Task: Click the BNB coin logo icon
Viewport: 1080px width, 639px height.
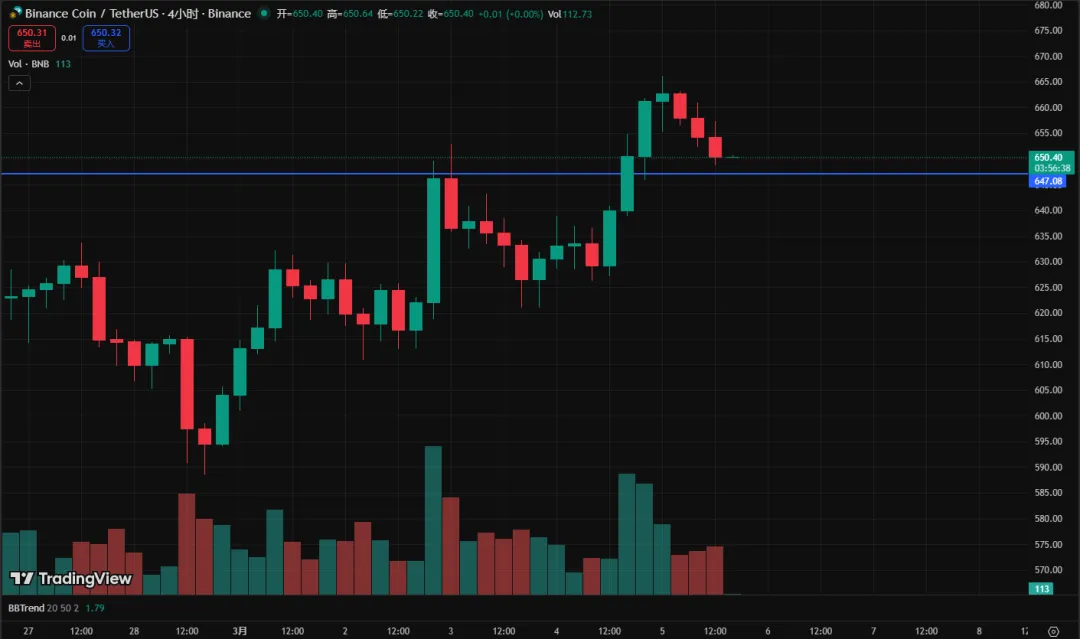Action: [x=15, y=13]
